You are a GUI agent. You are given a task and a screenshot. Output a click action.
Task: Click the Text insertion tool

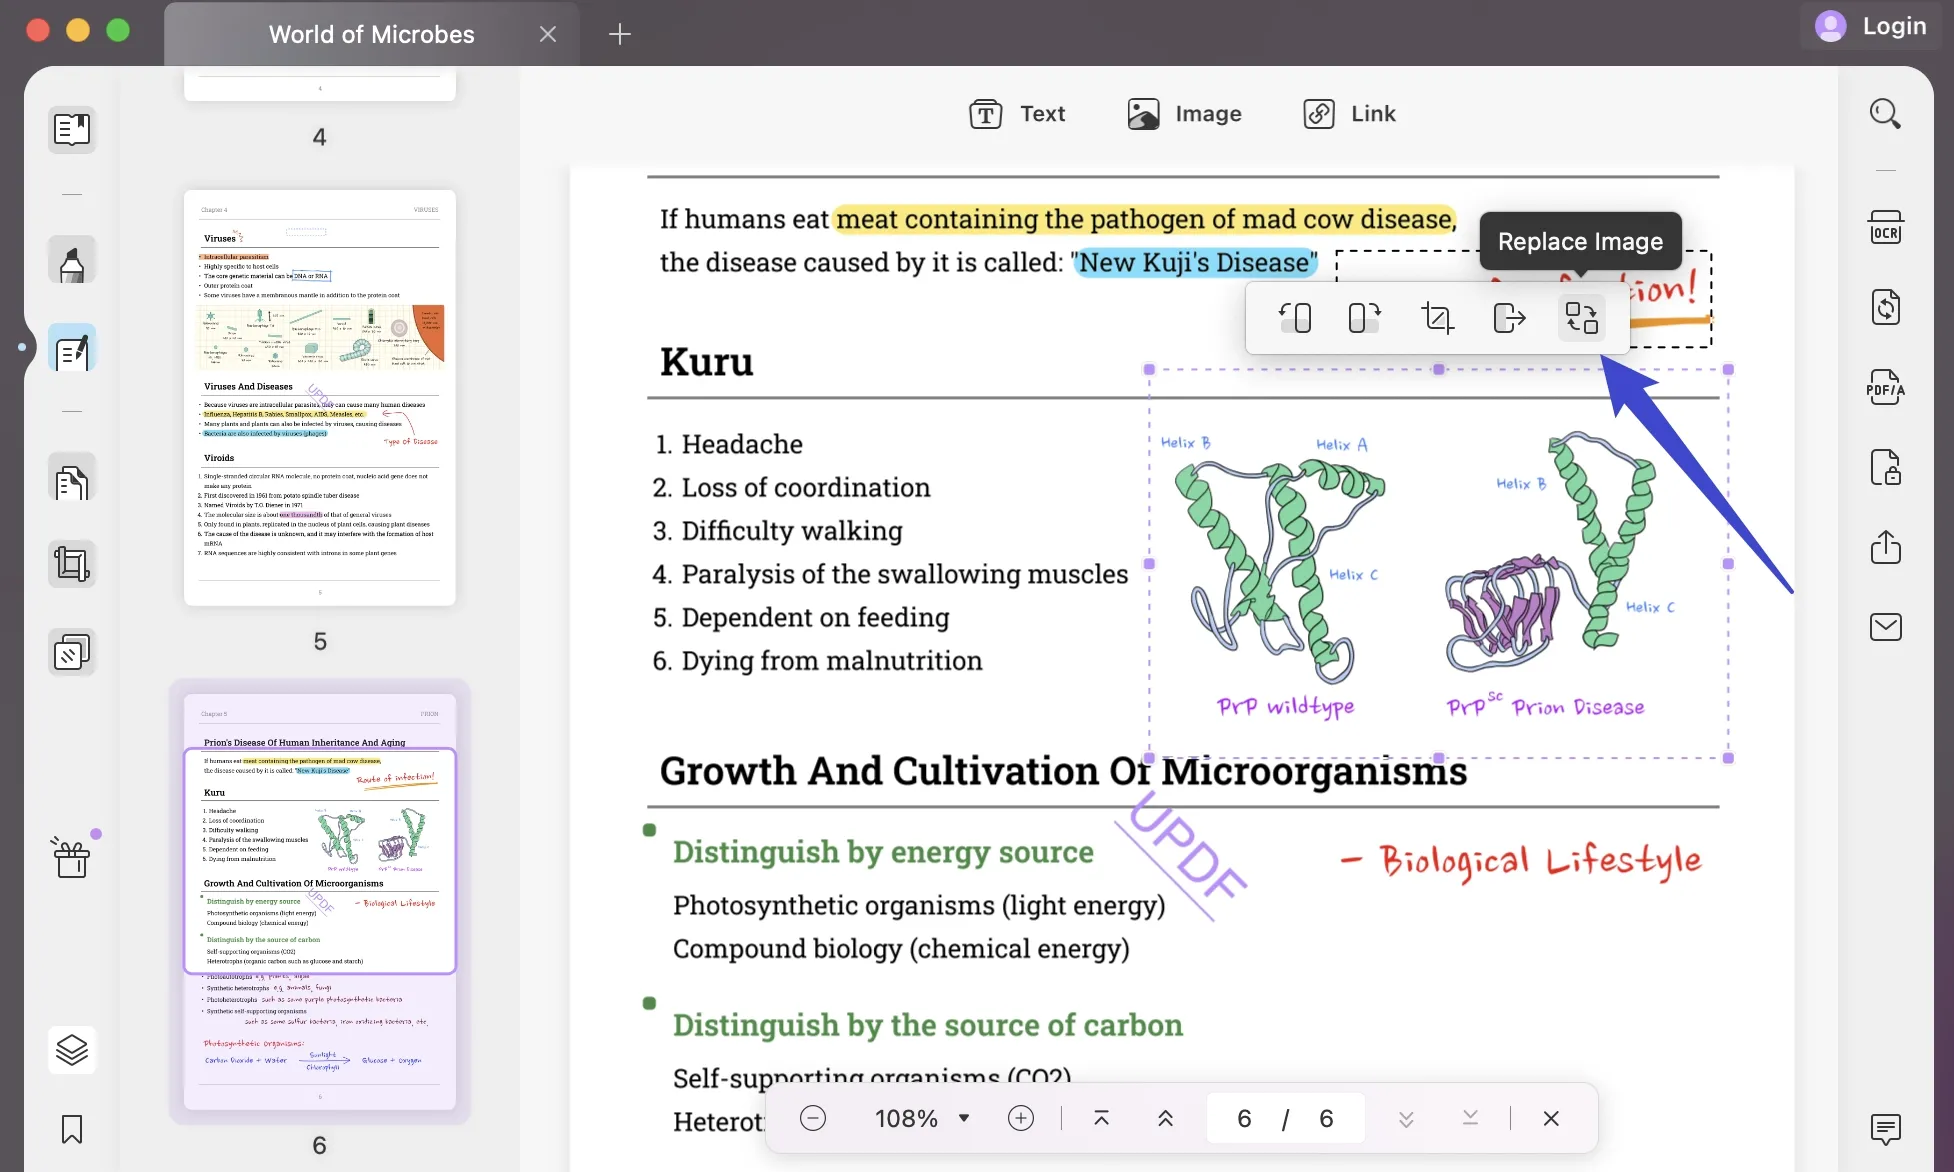click(1017, 113)
